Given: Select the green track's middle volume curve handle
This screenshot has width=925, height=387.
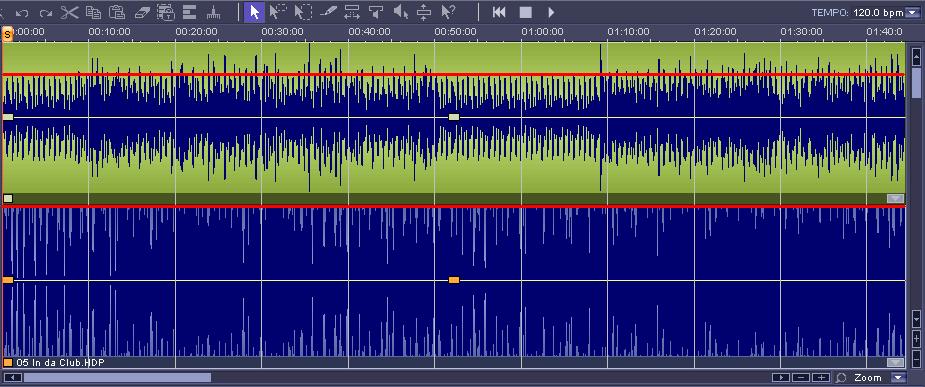Looking at the screenshot, I should pyautogui.click(x=454, y=117).
